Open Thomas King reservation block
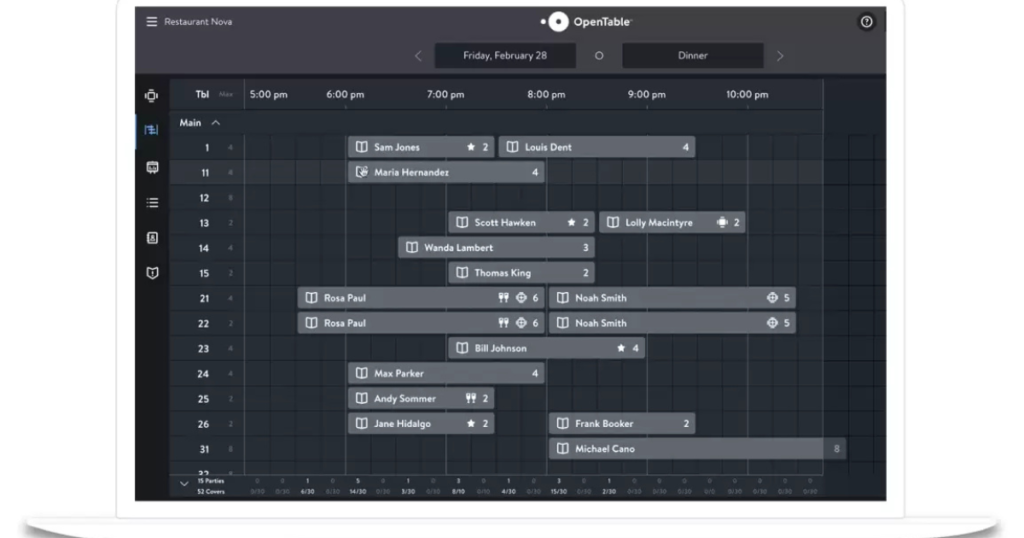Screen dimensions: 1024x538 coord(521,273)
